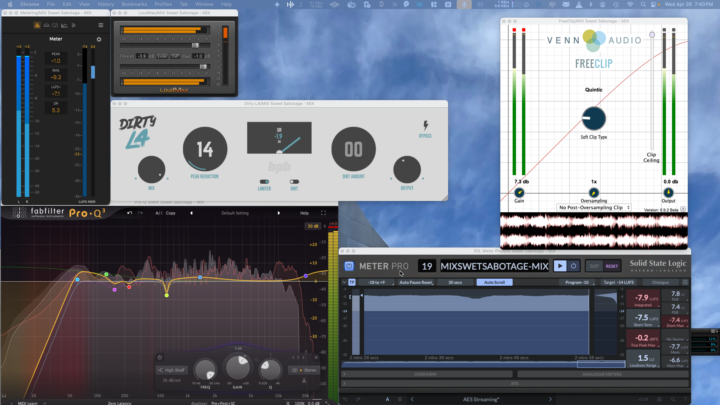This screenshot has width=720, height=405.
Task: Click the Dirt Amount dial in Dirty LA
Action: (354, 149)
